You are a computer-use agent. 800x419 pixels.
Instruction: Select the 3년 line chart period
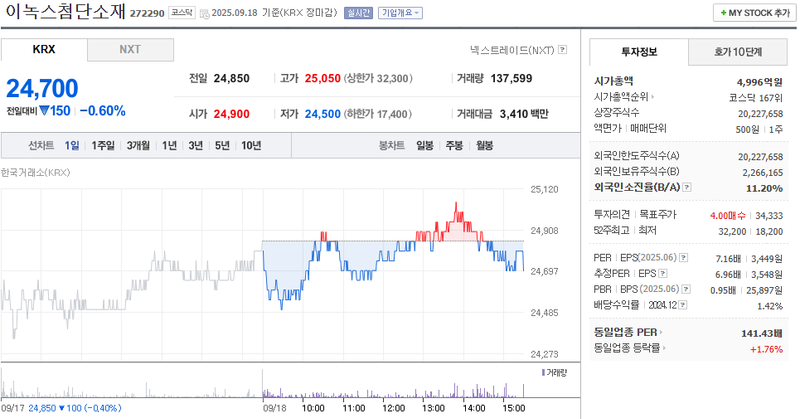tap(196, 146)
